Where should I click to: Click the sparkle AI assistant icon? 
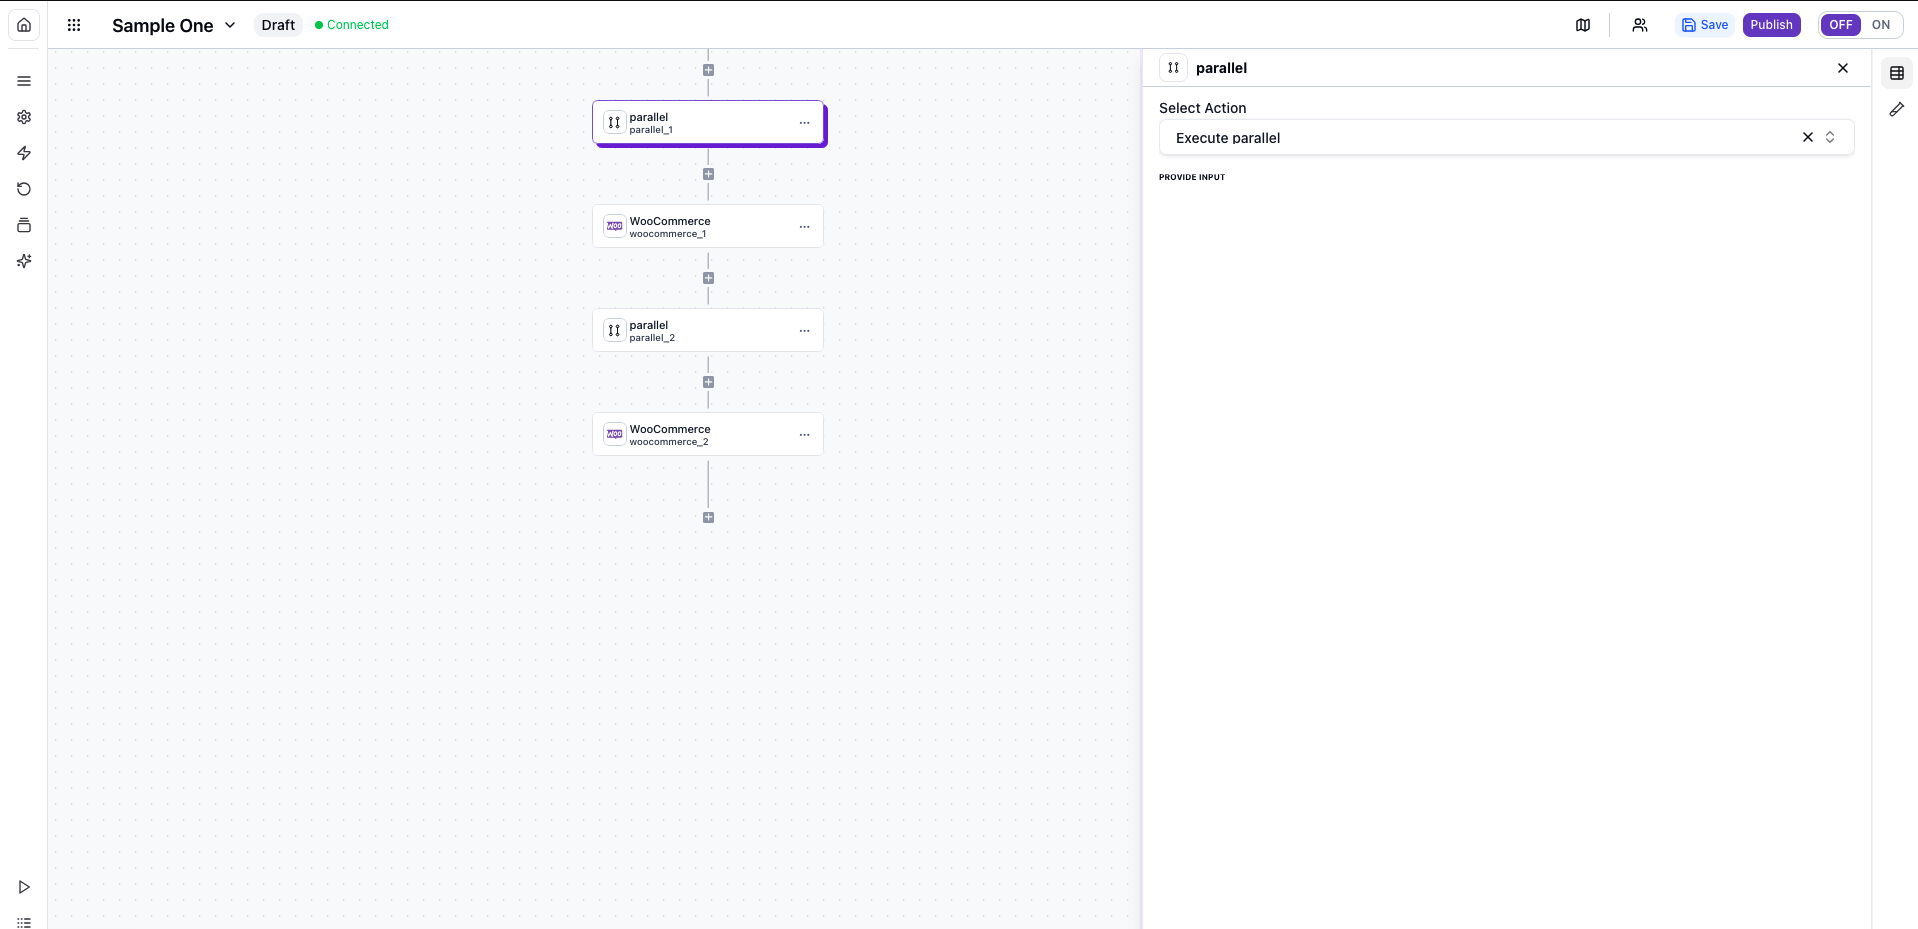[24, 261]
